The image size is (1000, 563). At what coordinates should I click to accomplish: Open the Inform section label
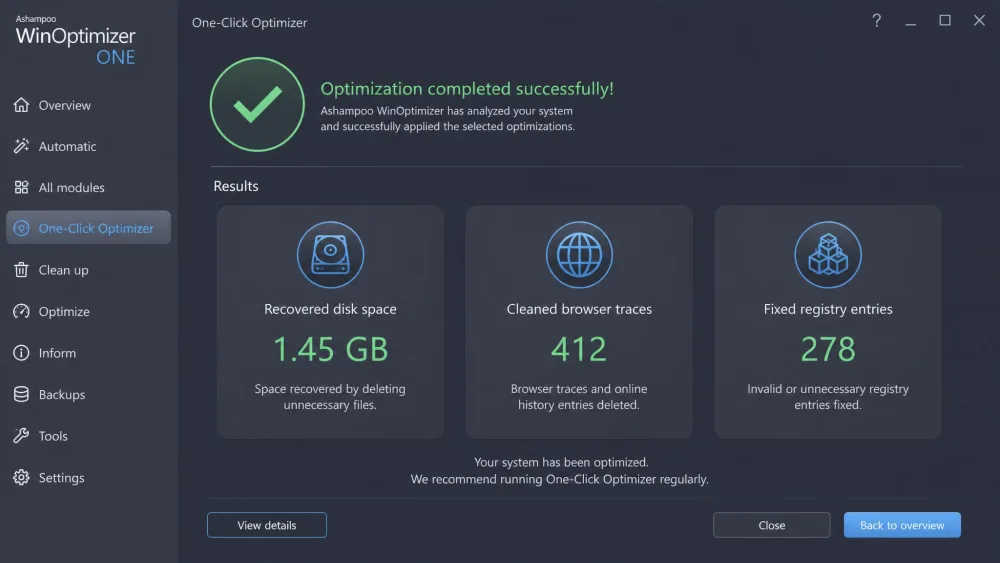tap(57, 353)
